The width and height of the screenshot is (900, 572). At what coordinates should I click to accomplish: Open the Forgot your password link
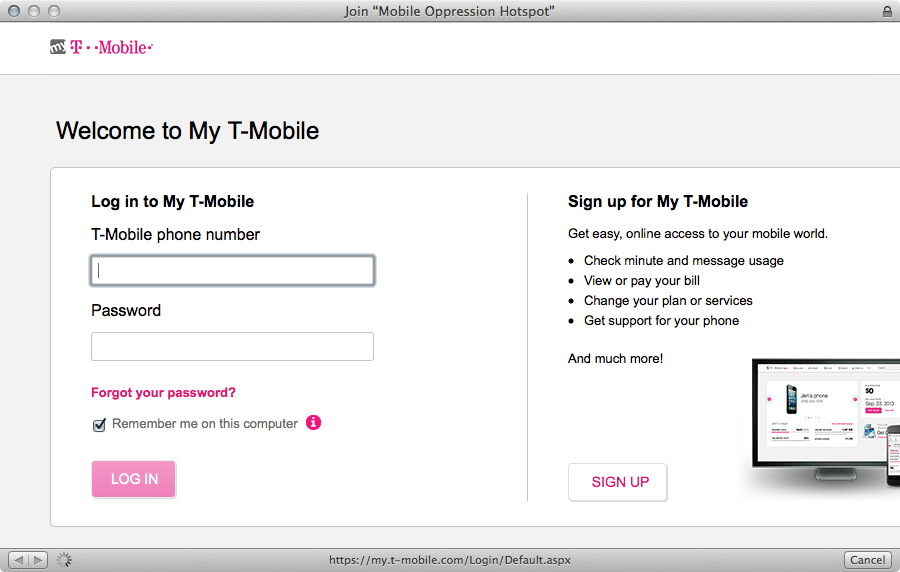(x=164, y=392)
